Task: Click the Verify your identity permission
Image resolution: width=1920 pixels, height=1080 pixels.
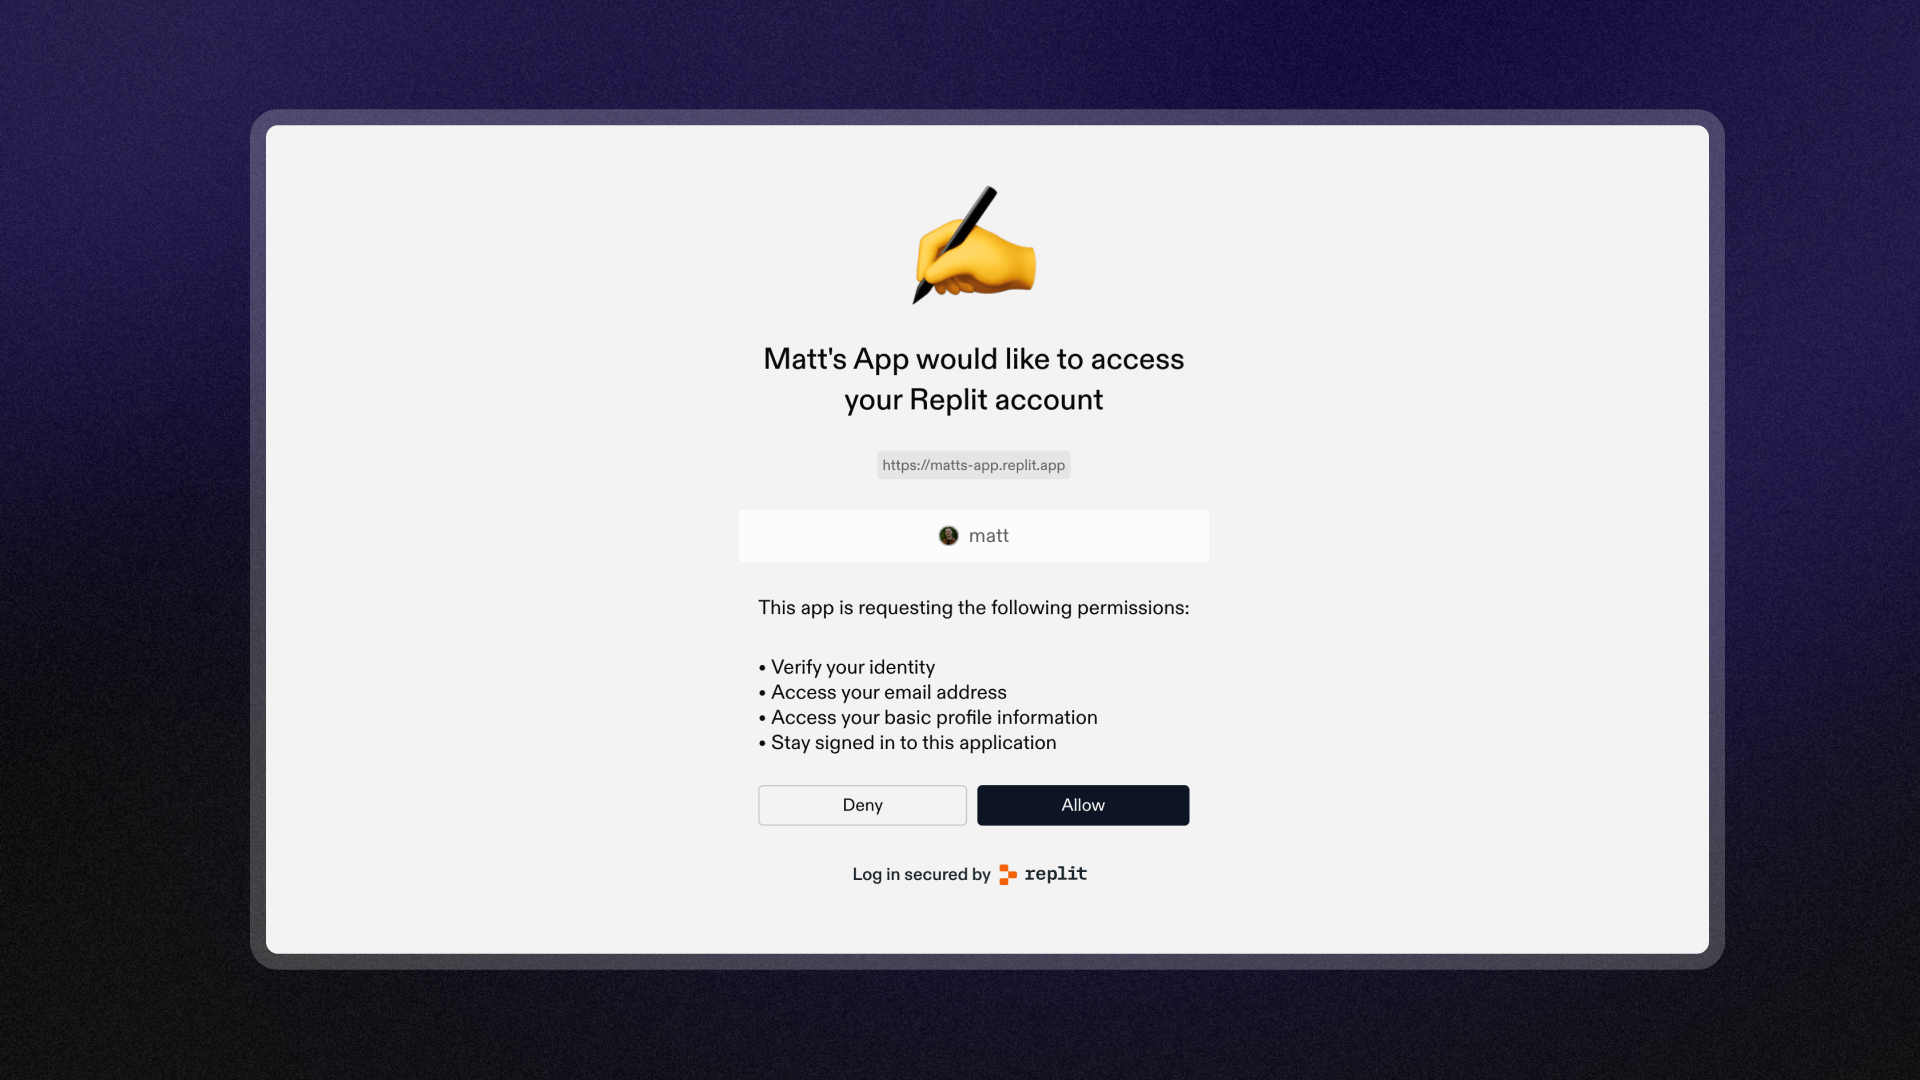Action: click(852, 667)
